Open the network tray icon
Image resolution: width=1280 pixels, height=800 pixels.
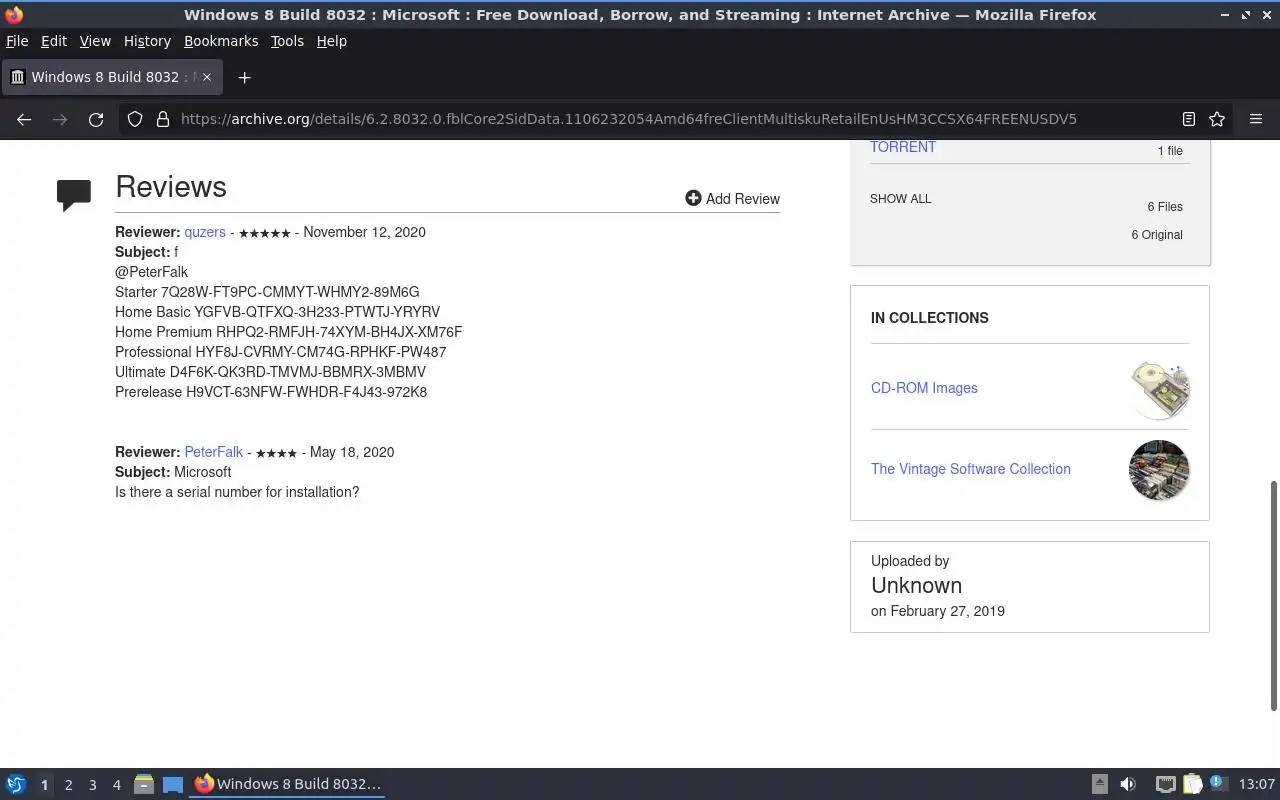point(1165,784)
